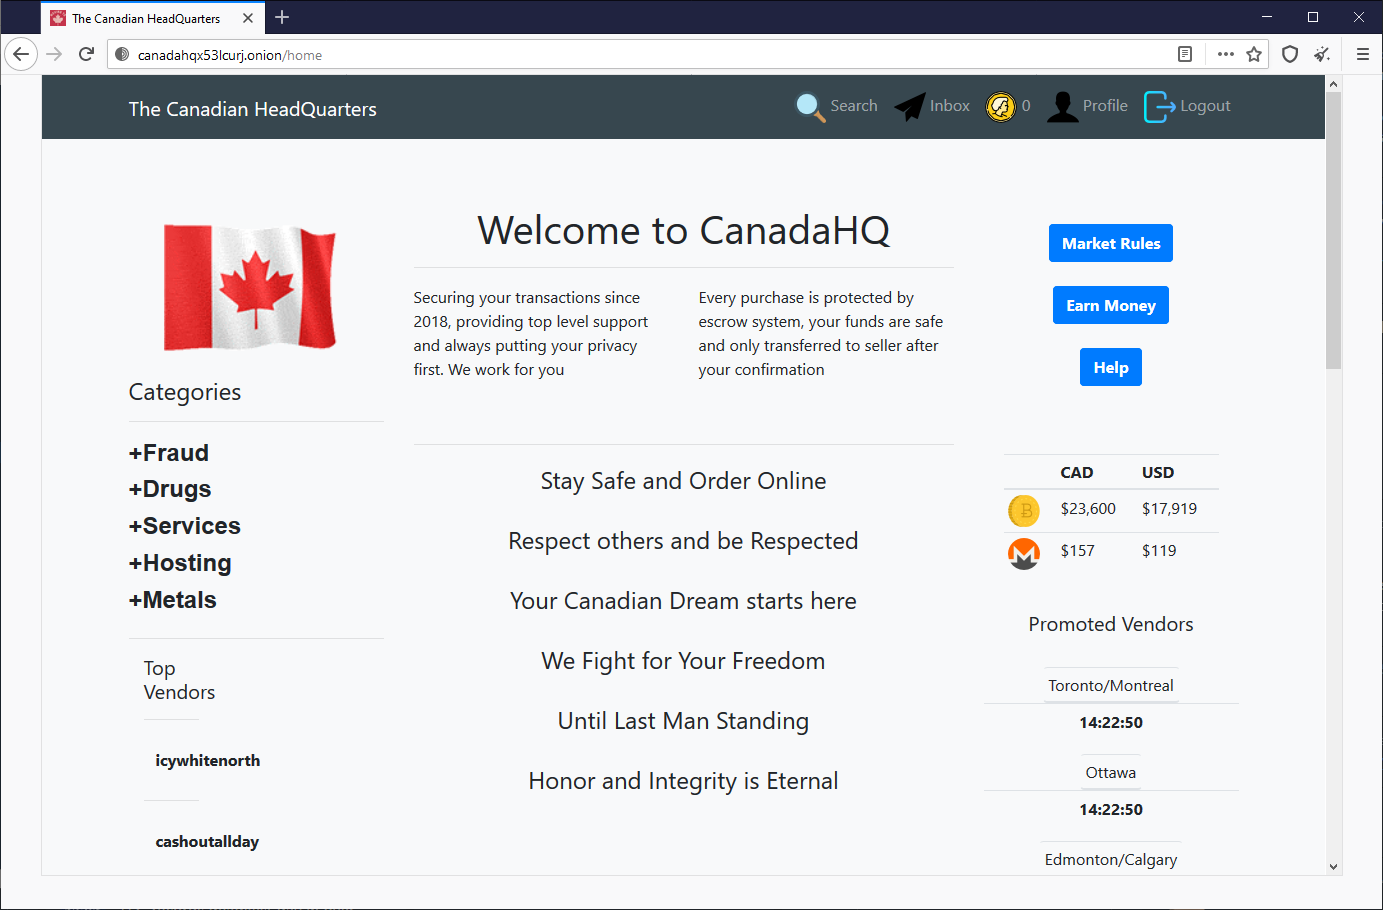Select The Canadian HeadQuarters browser tab
The height and width of the screenshot is (910, 1383).
[152, 17]
